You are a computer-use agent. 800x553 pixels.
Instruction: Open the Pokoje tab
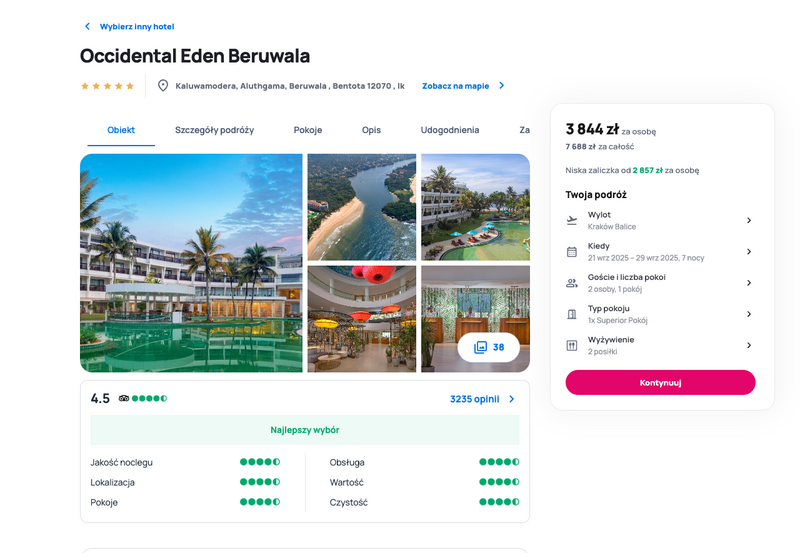coord(308,130)
